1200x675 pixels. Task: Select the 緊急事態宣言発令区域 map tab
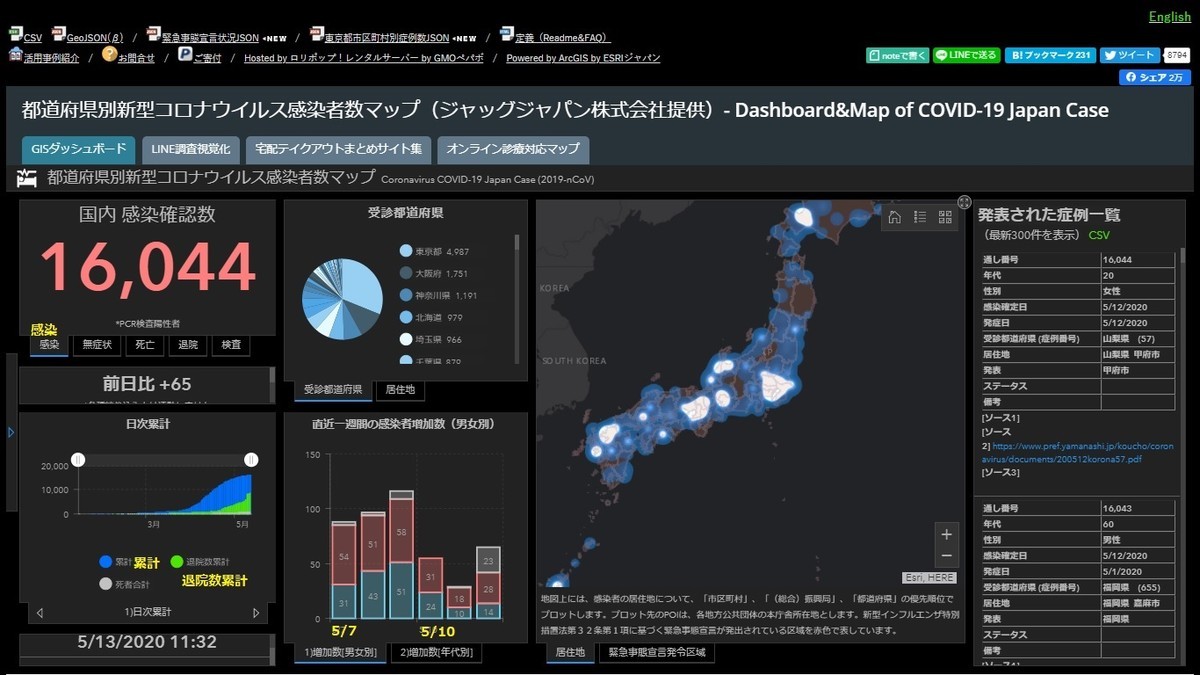pyautogui.click(x=657, y=653)
